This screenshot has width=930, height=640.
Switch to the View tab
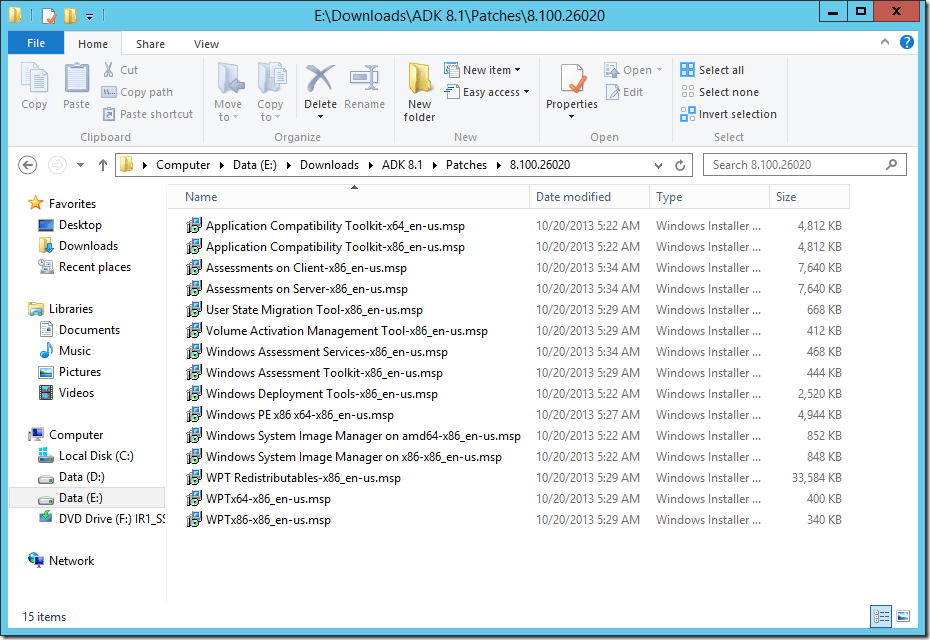click(206, 44)
